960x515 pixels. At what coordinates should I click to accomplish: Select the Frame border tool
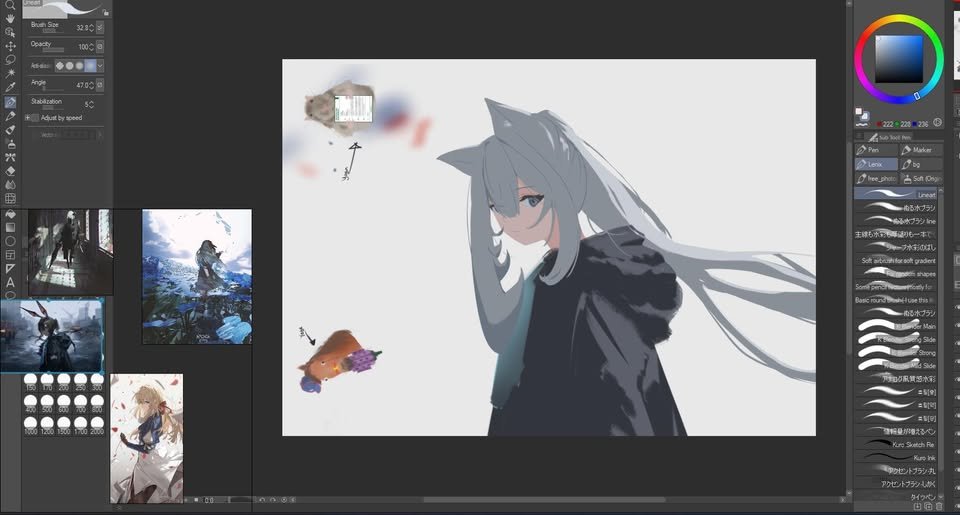pos(10,255)
